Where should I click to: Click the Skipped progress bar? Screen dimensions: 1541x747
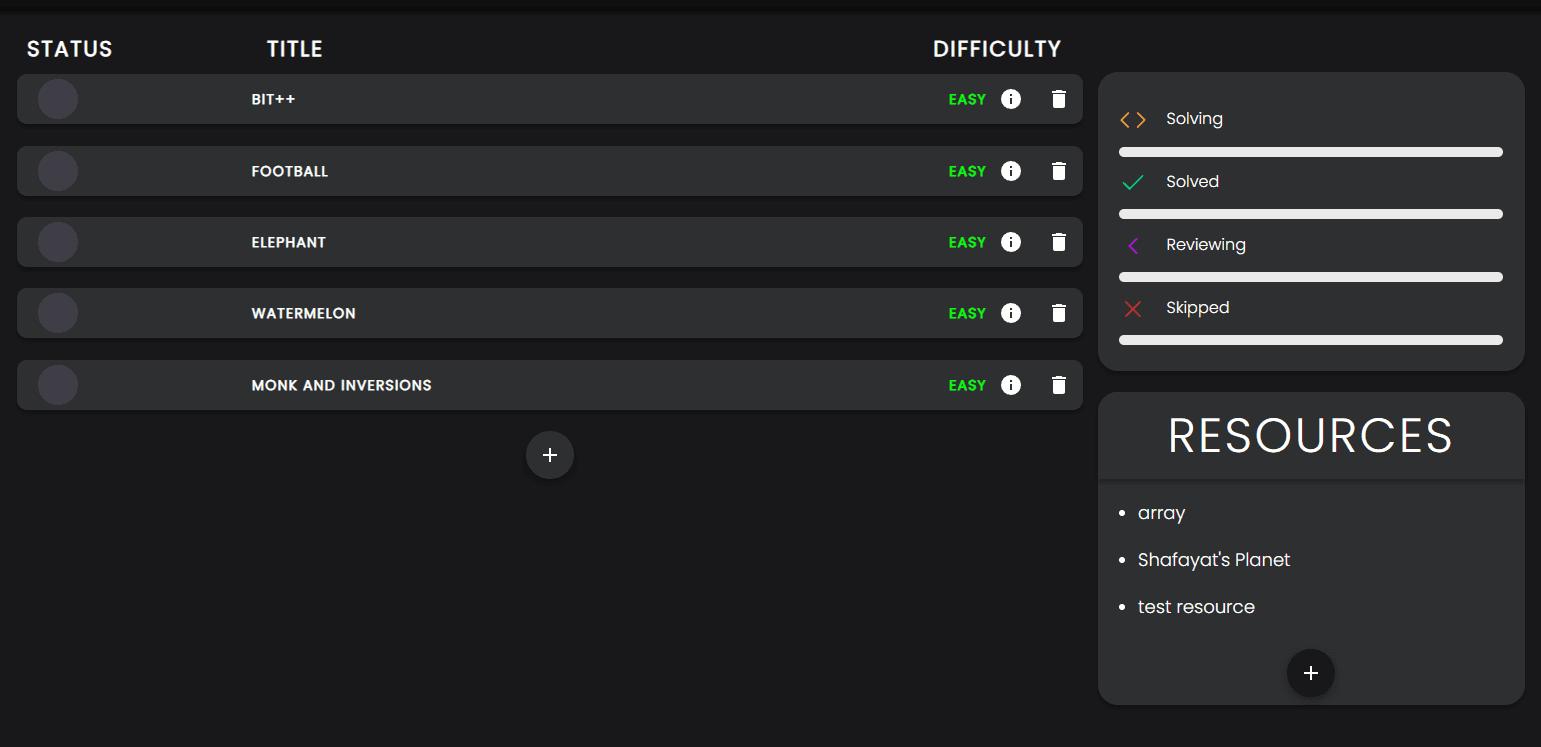tap(1311, 340)
